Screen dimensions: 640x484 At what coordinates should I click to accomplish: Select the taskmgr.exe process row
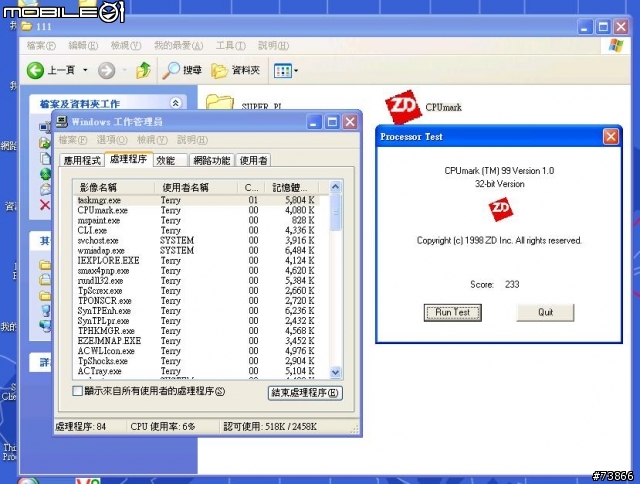click(x=196, y=200)
